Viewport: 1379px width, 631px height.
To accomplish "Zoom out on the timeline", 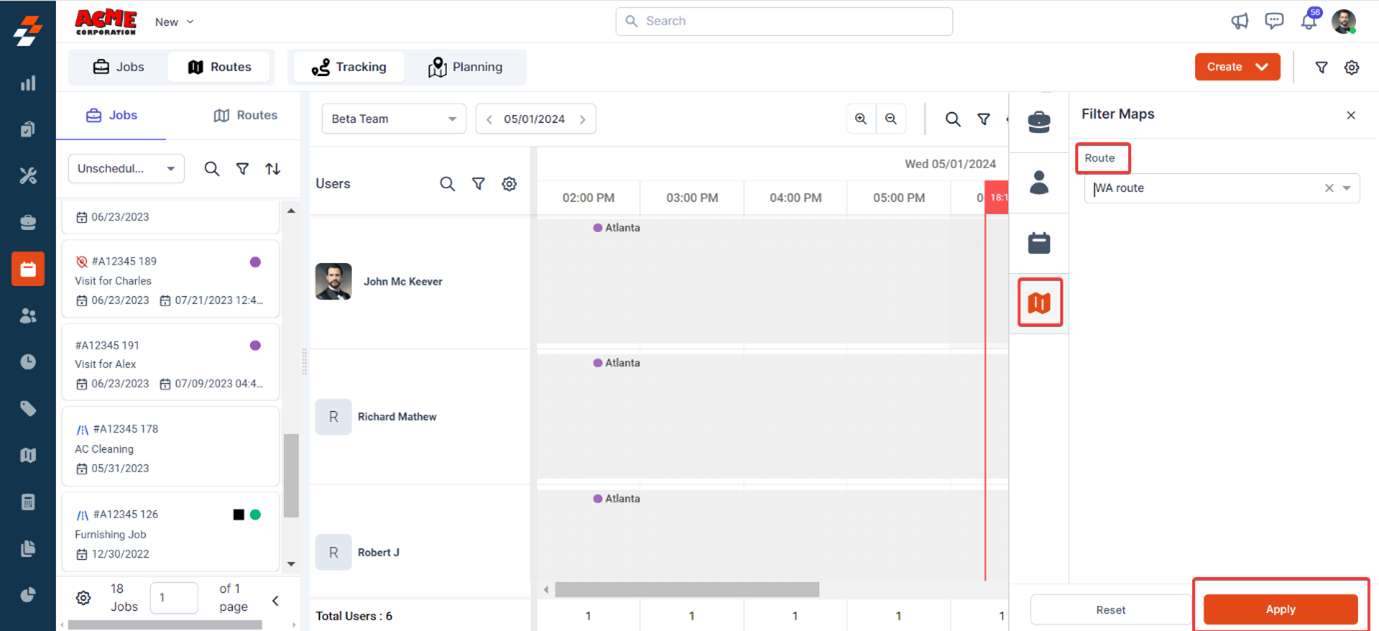I will pyautogui.click(x=891, y=119).
